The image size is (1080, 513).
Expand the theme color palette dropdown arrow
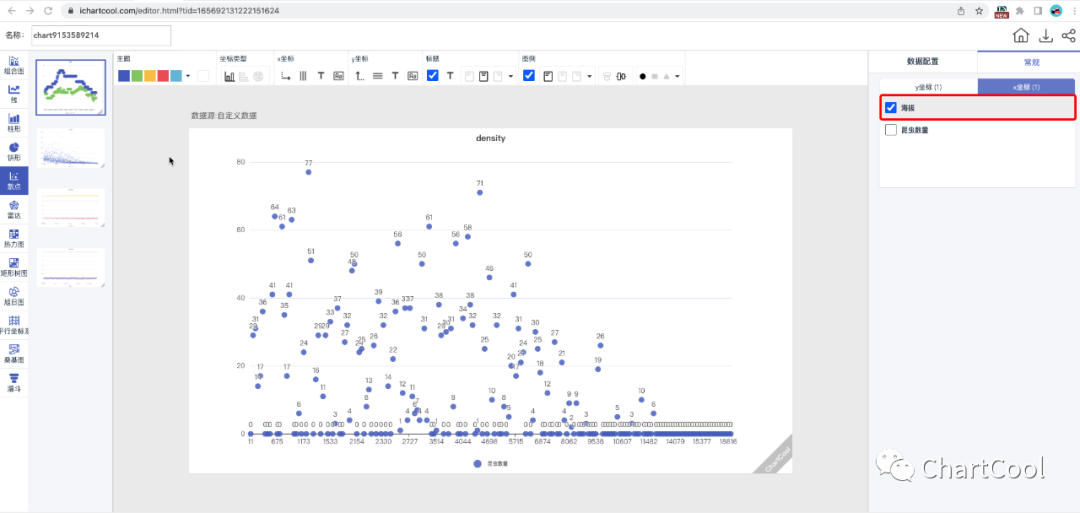coord(189,76)
